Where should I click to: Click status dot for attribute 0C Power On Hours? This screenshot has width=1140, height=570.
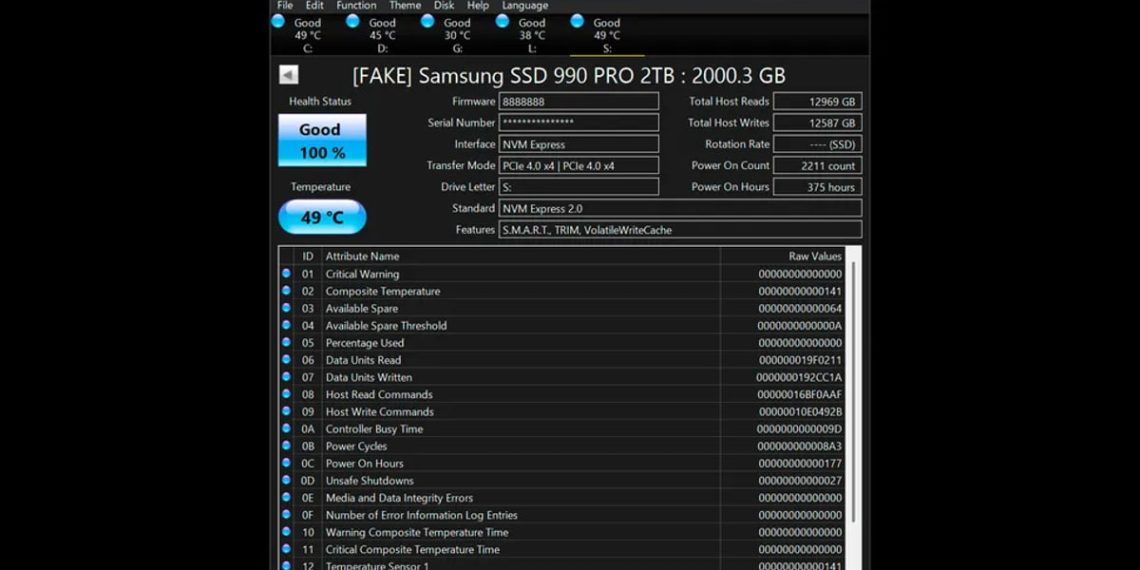[286, 463]
